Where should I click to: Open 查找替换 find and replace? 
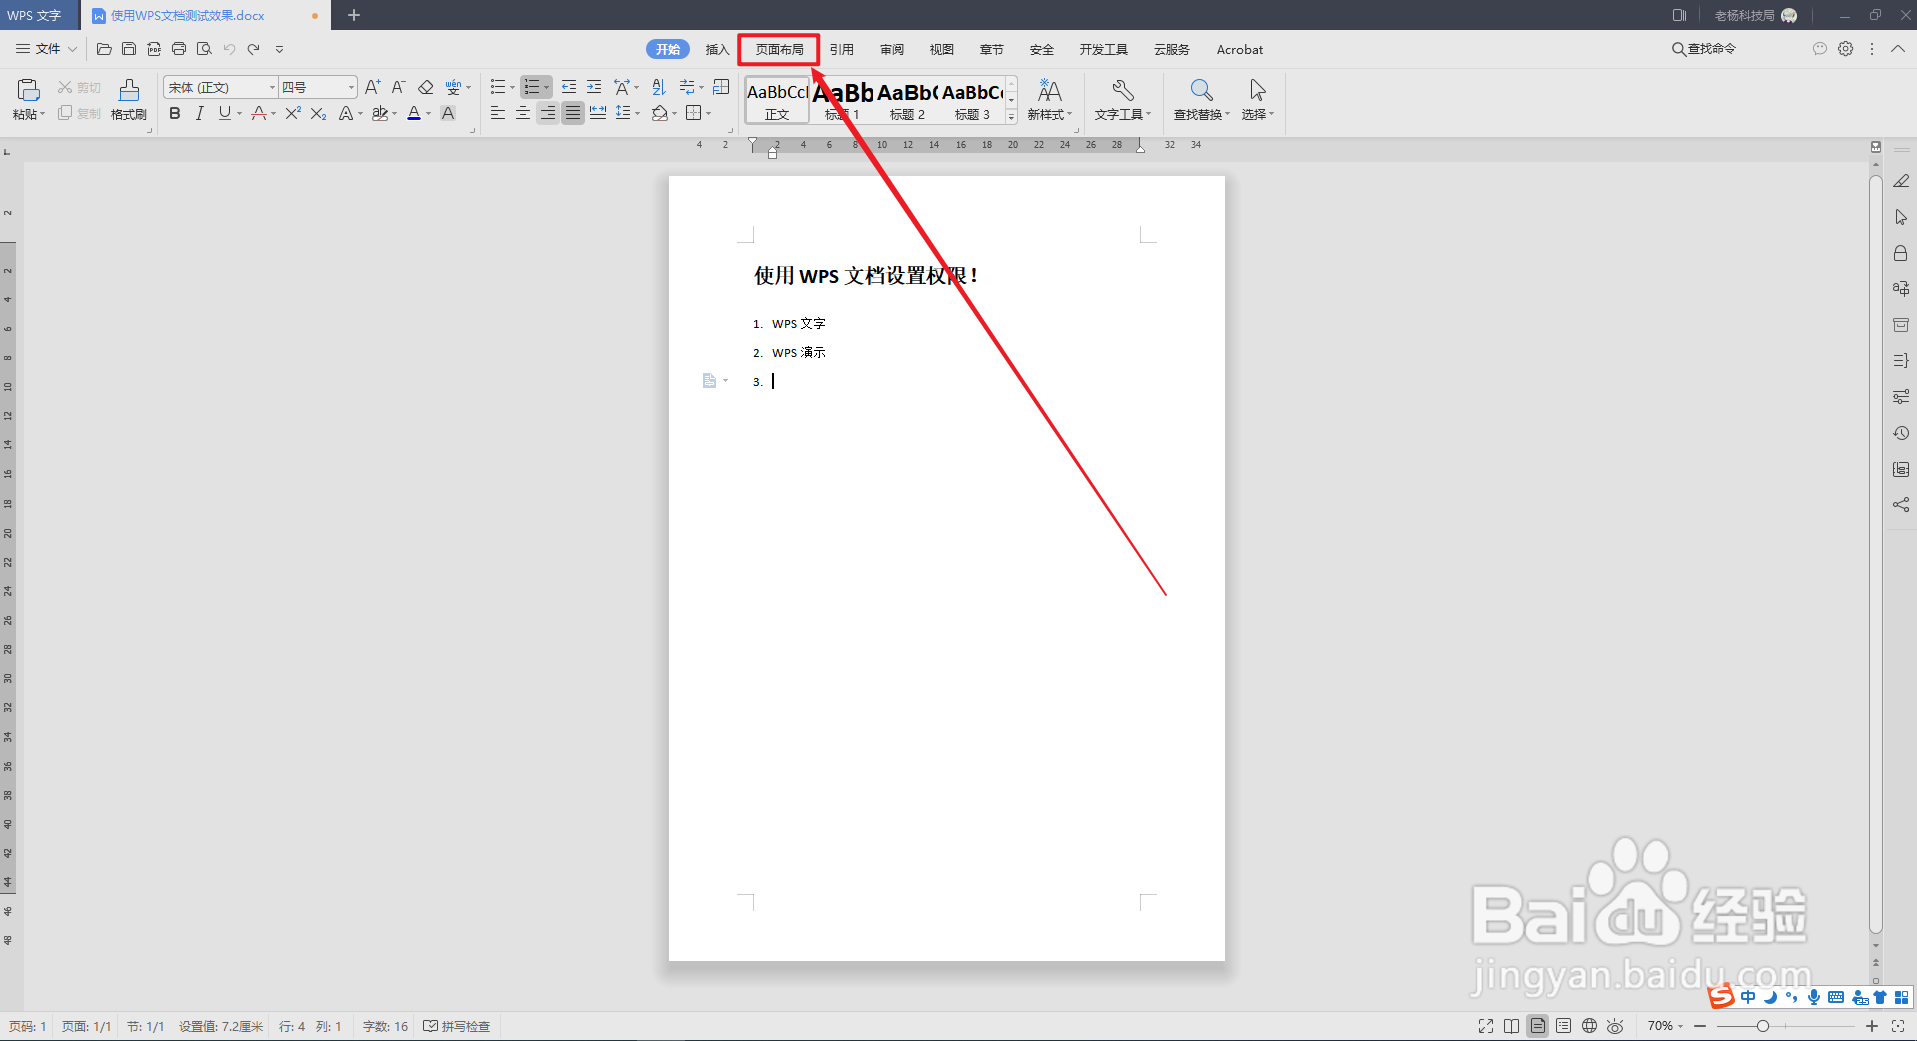pos(1201,100)
